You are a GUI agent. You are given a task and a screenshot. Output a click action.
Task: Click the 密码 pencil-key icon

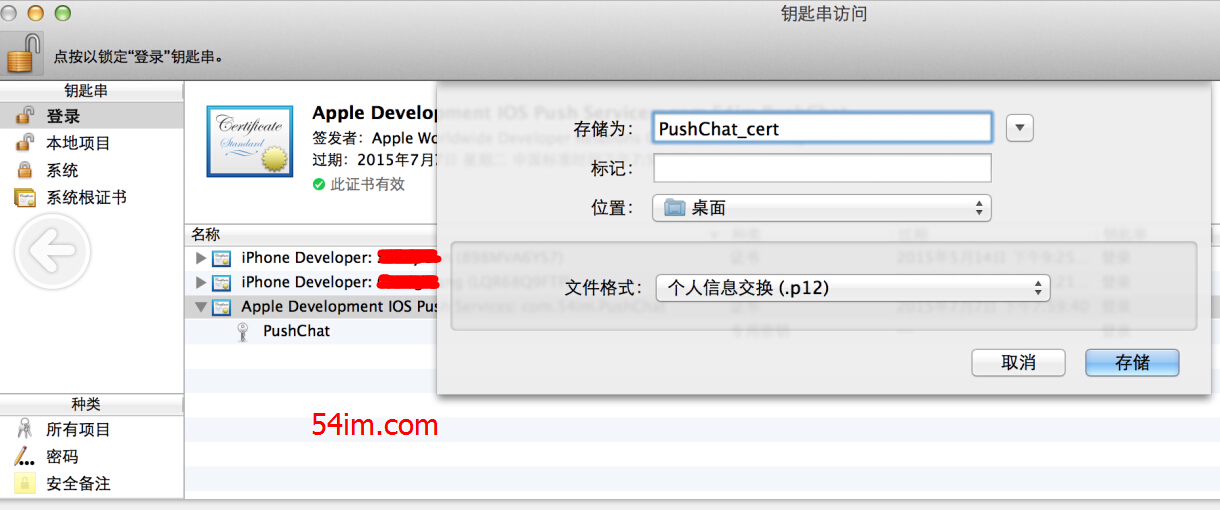coord(25,457)
